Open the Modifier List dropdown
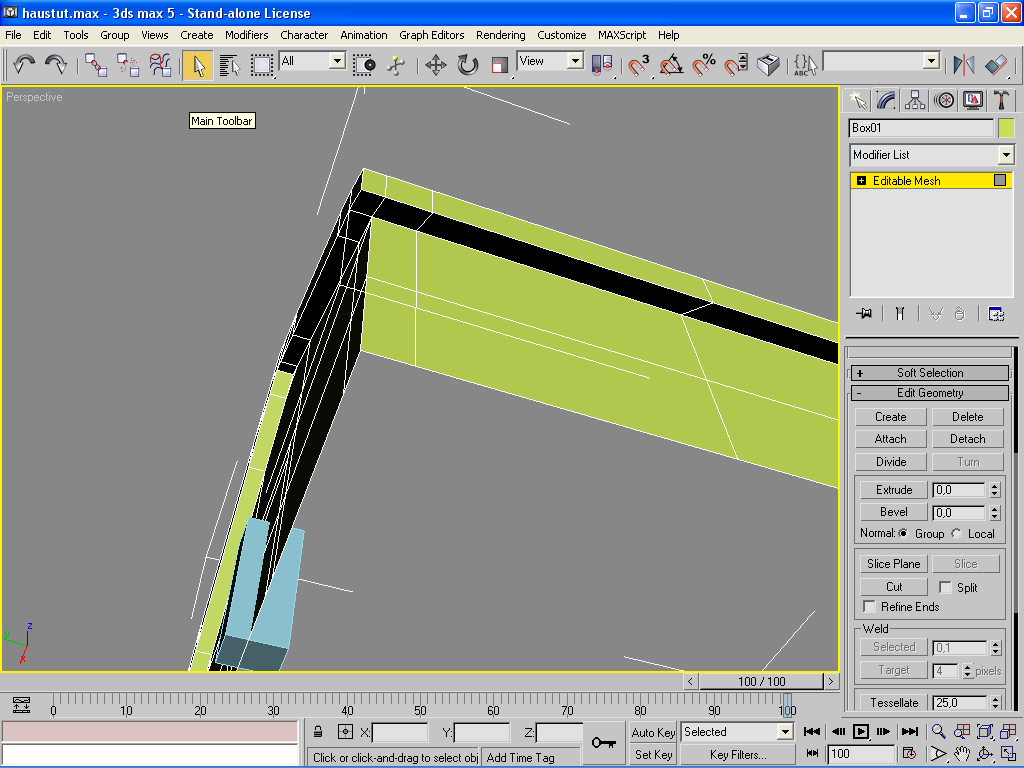Viewport: 1024px width, 768px height. pyautogui.click(x=1005, y=155)
